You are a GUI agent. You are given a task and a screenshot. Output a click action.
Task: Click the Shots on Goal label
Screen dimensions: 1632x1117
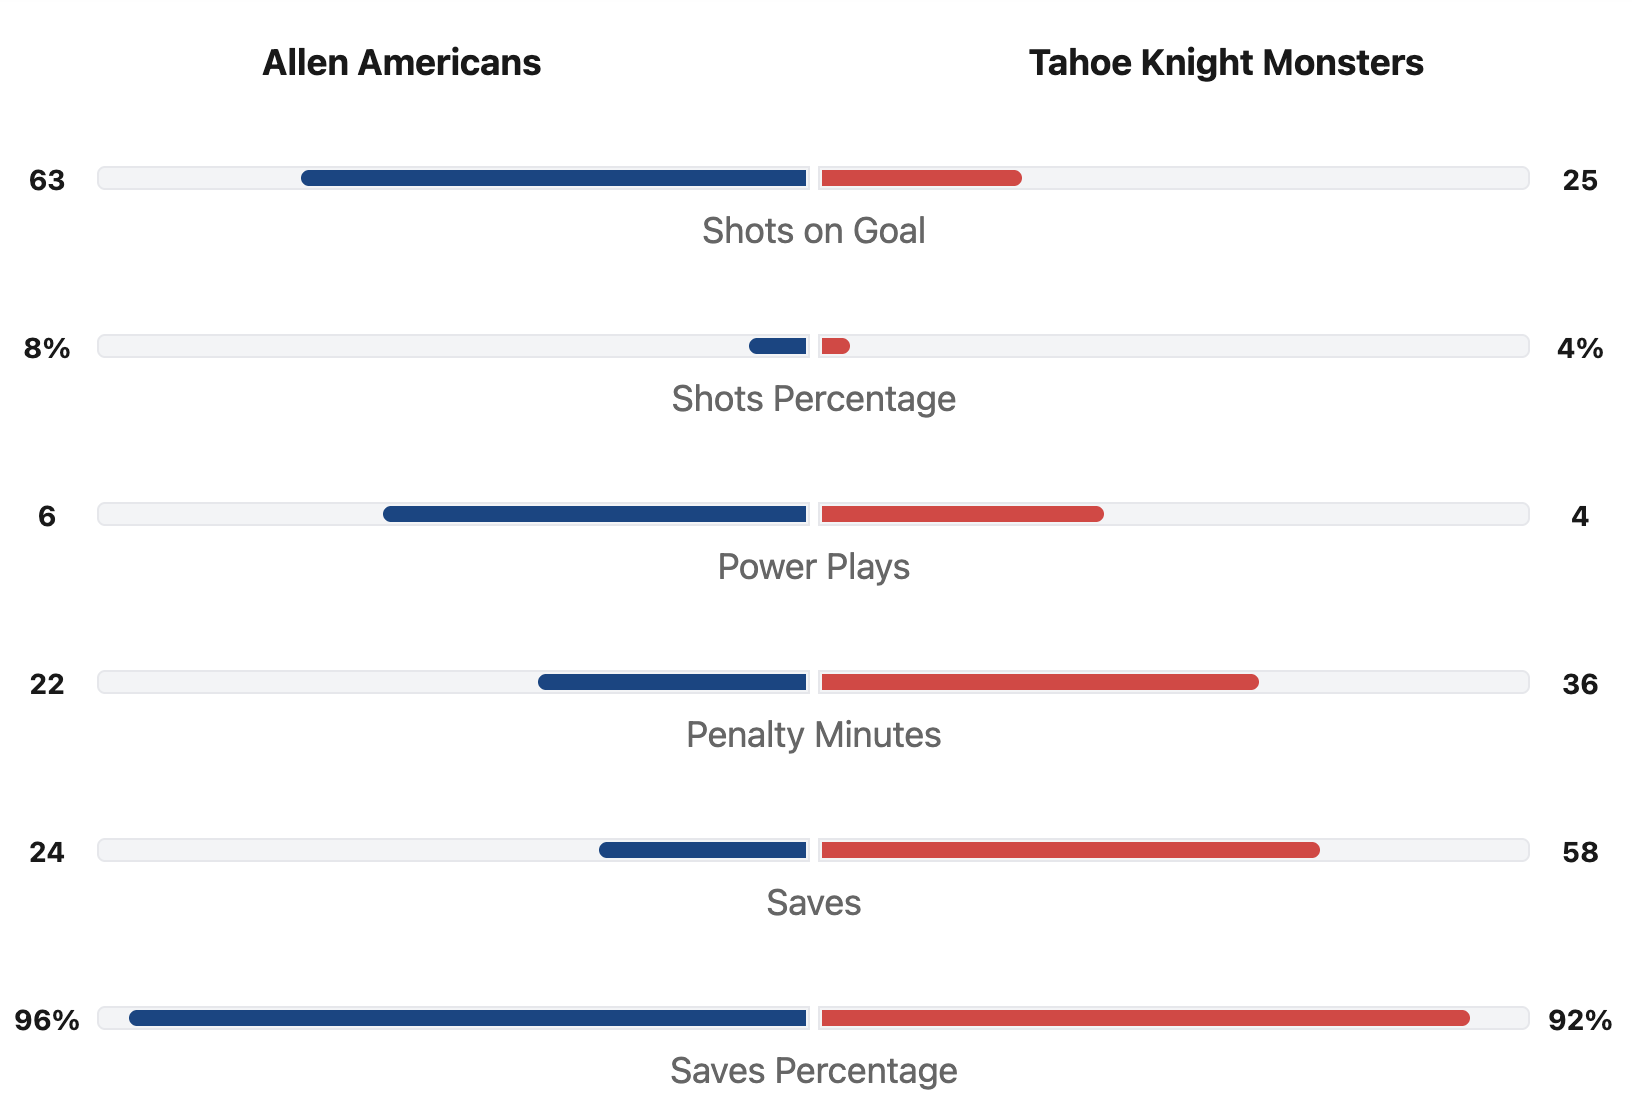[813, 231]
